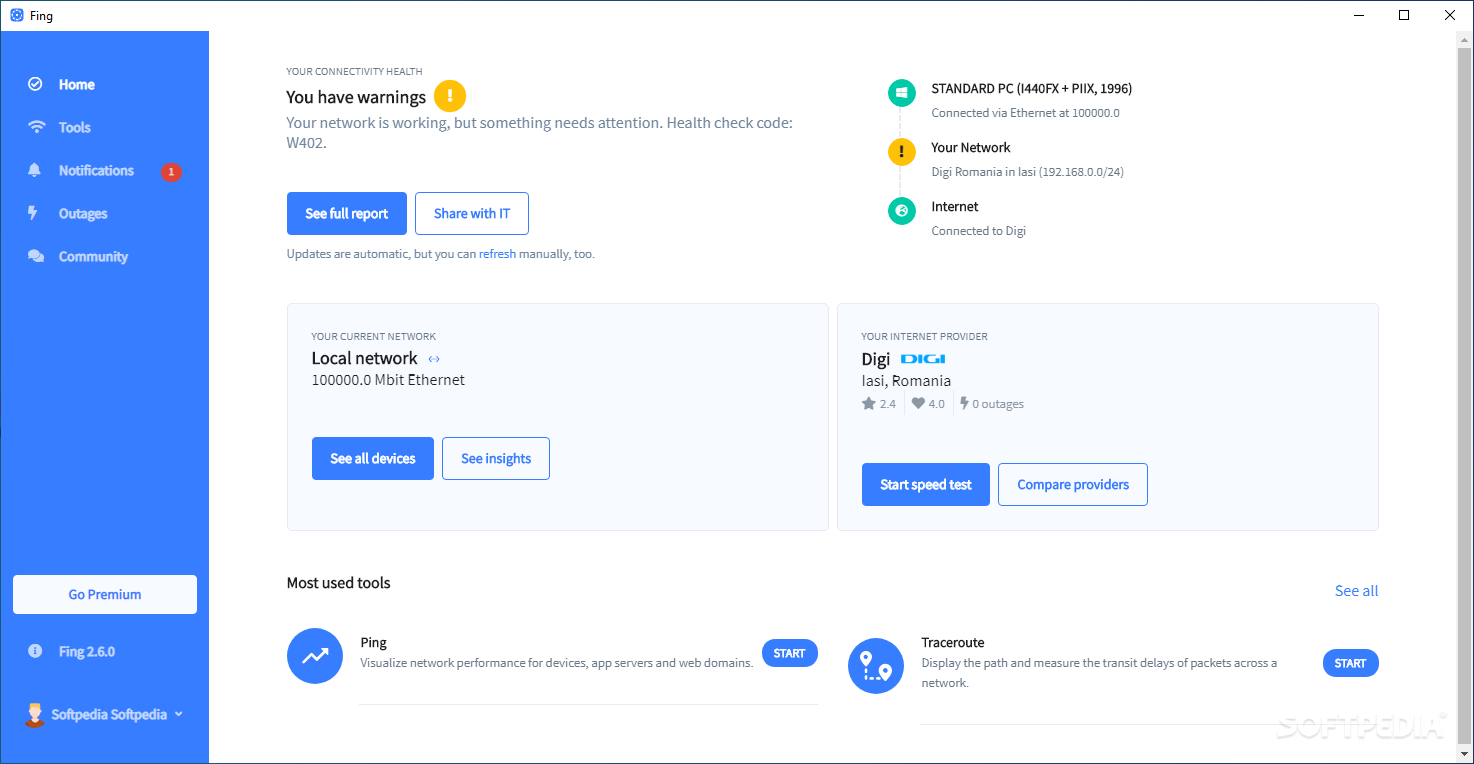Screen dimensions: 1474x764
Task: Click the red notification count badge
Action: (x=171, y=172)
